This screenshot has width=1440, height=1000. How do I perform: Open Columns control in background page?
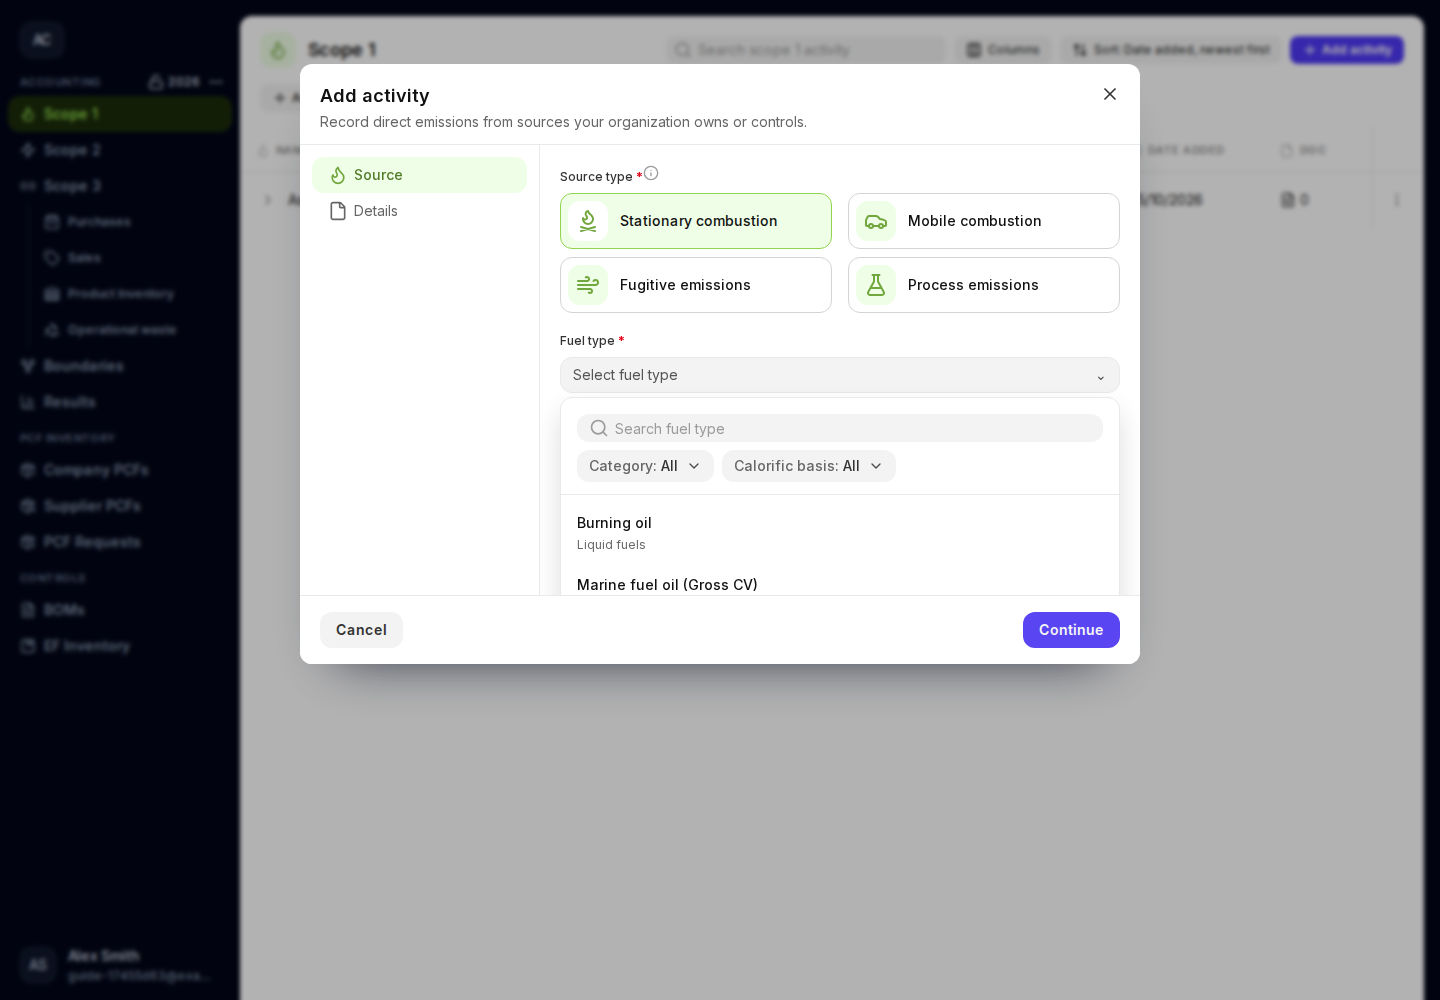[x=1003, y=50]
